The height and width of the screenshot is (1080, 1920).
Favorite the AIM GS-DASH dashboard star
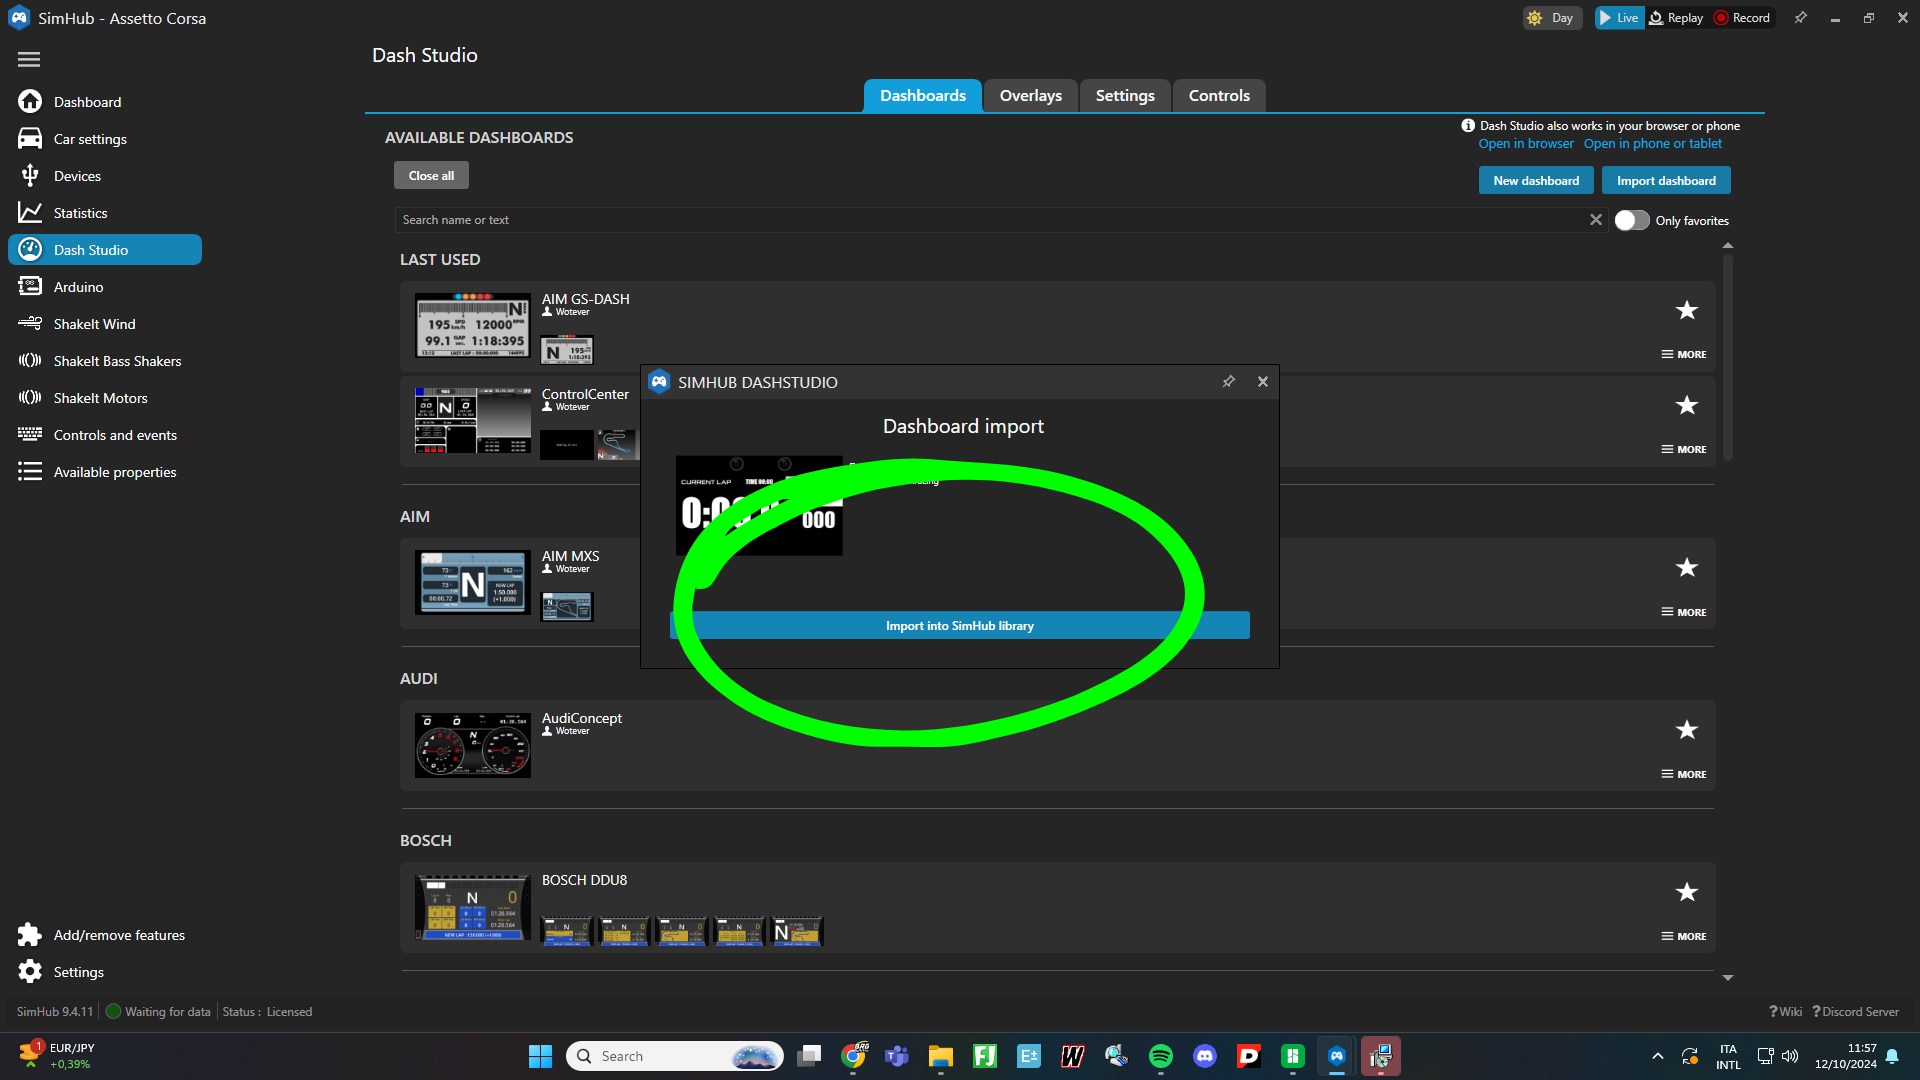1687,310
